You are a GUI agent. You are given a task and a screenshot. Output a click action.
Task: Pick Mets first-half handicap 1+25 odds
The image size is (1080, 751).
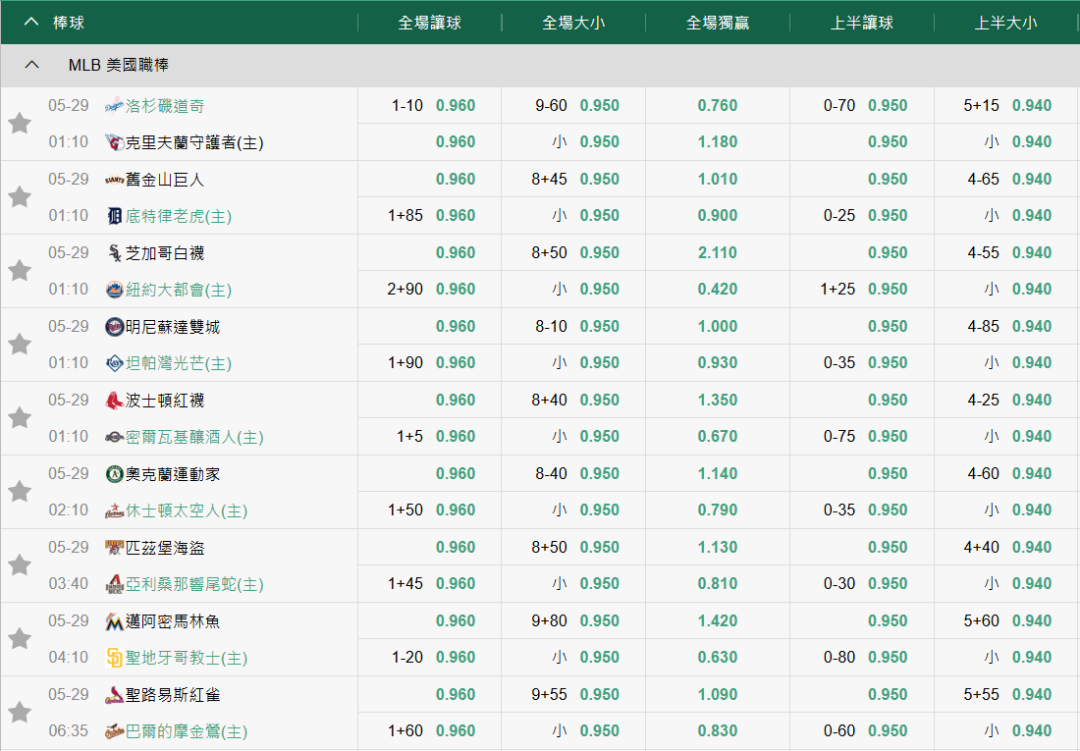click(x=887, y=289)
